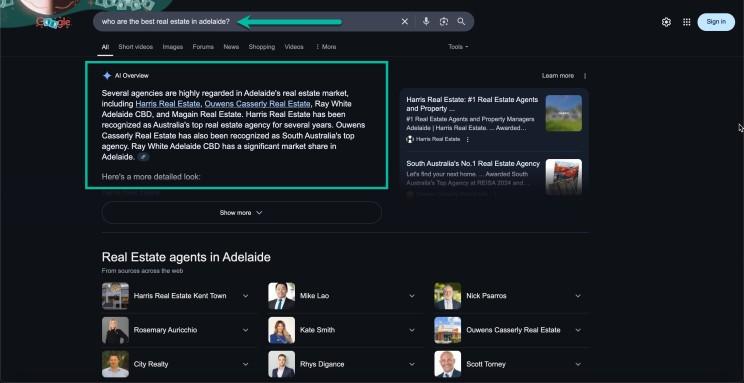Expand Harris Real Estate Kent Town entry
This screenshot has height=383, width=744.
click(x=245, y=296)
